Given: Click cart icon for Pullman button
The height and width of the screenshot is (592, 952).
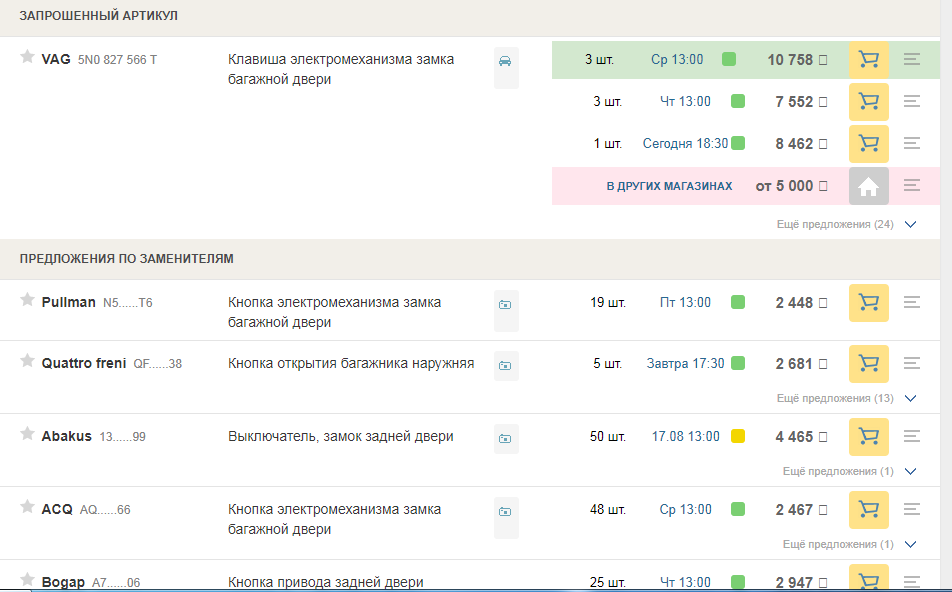Looking at the screenshot, I should [868, 303].
